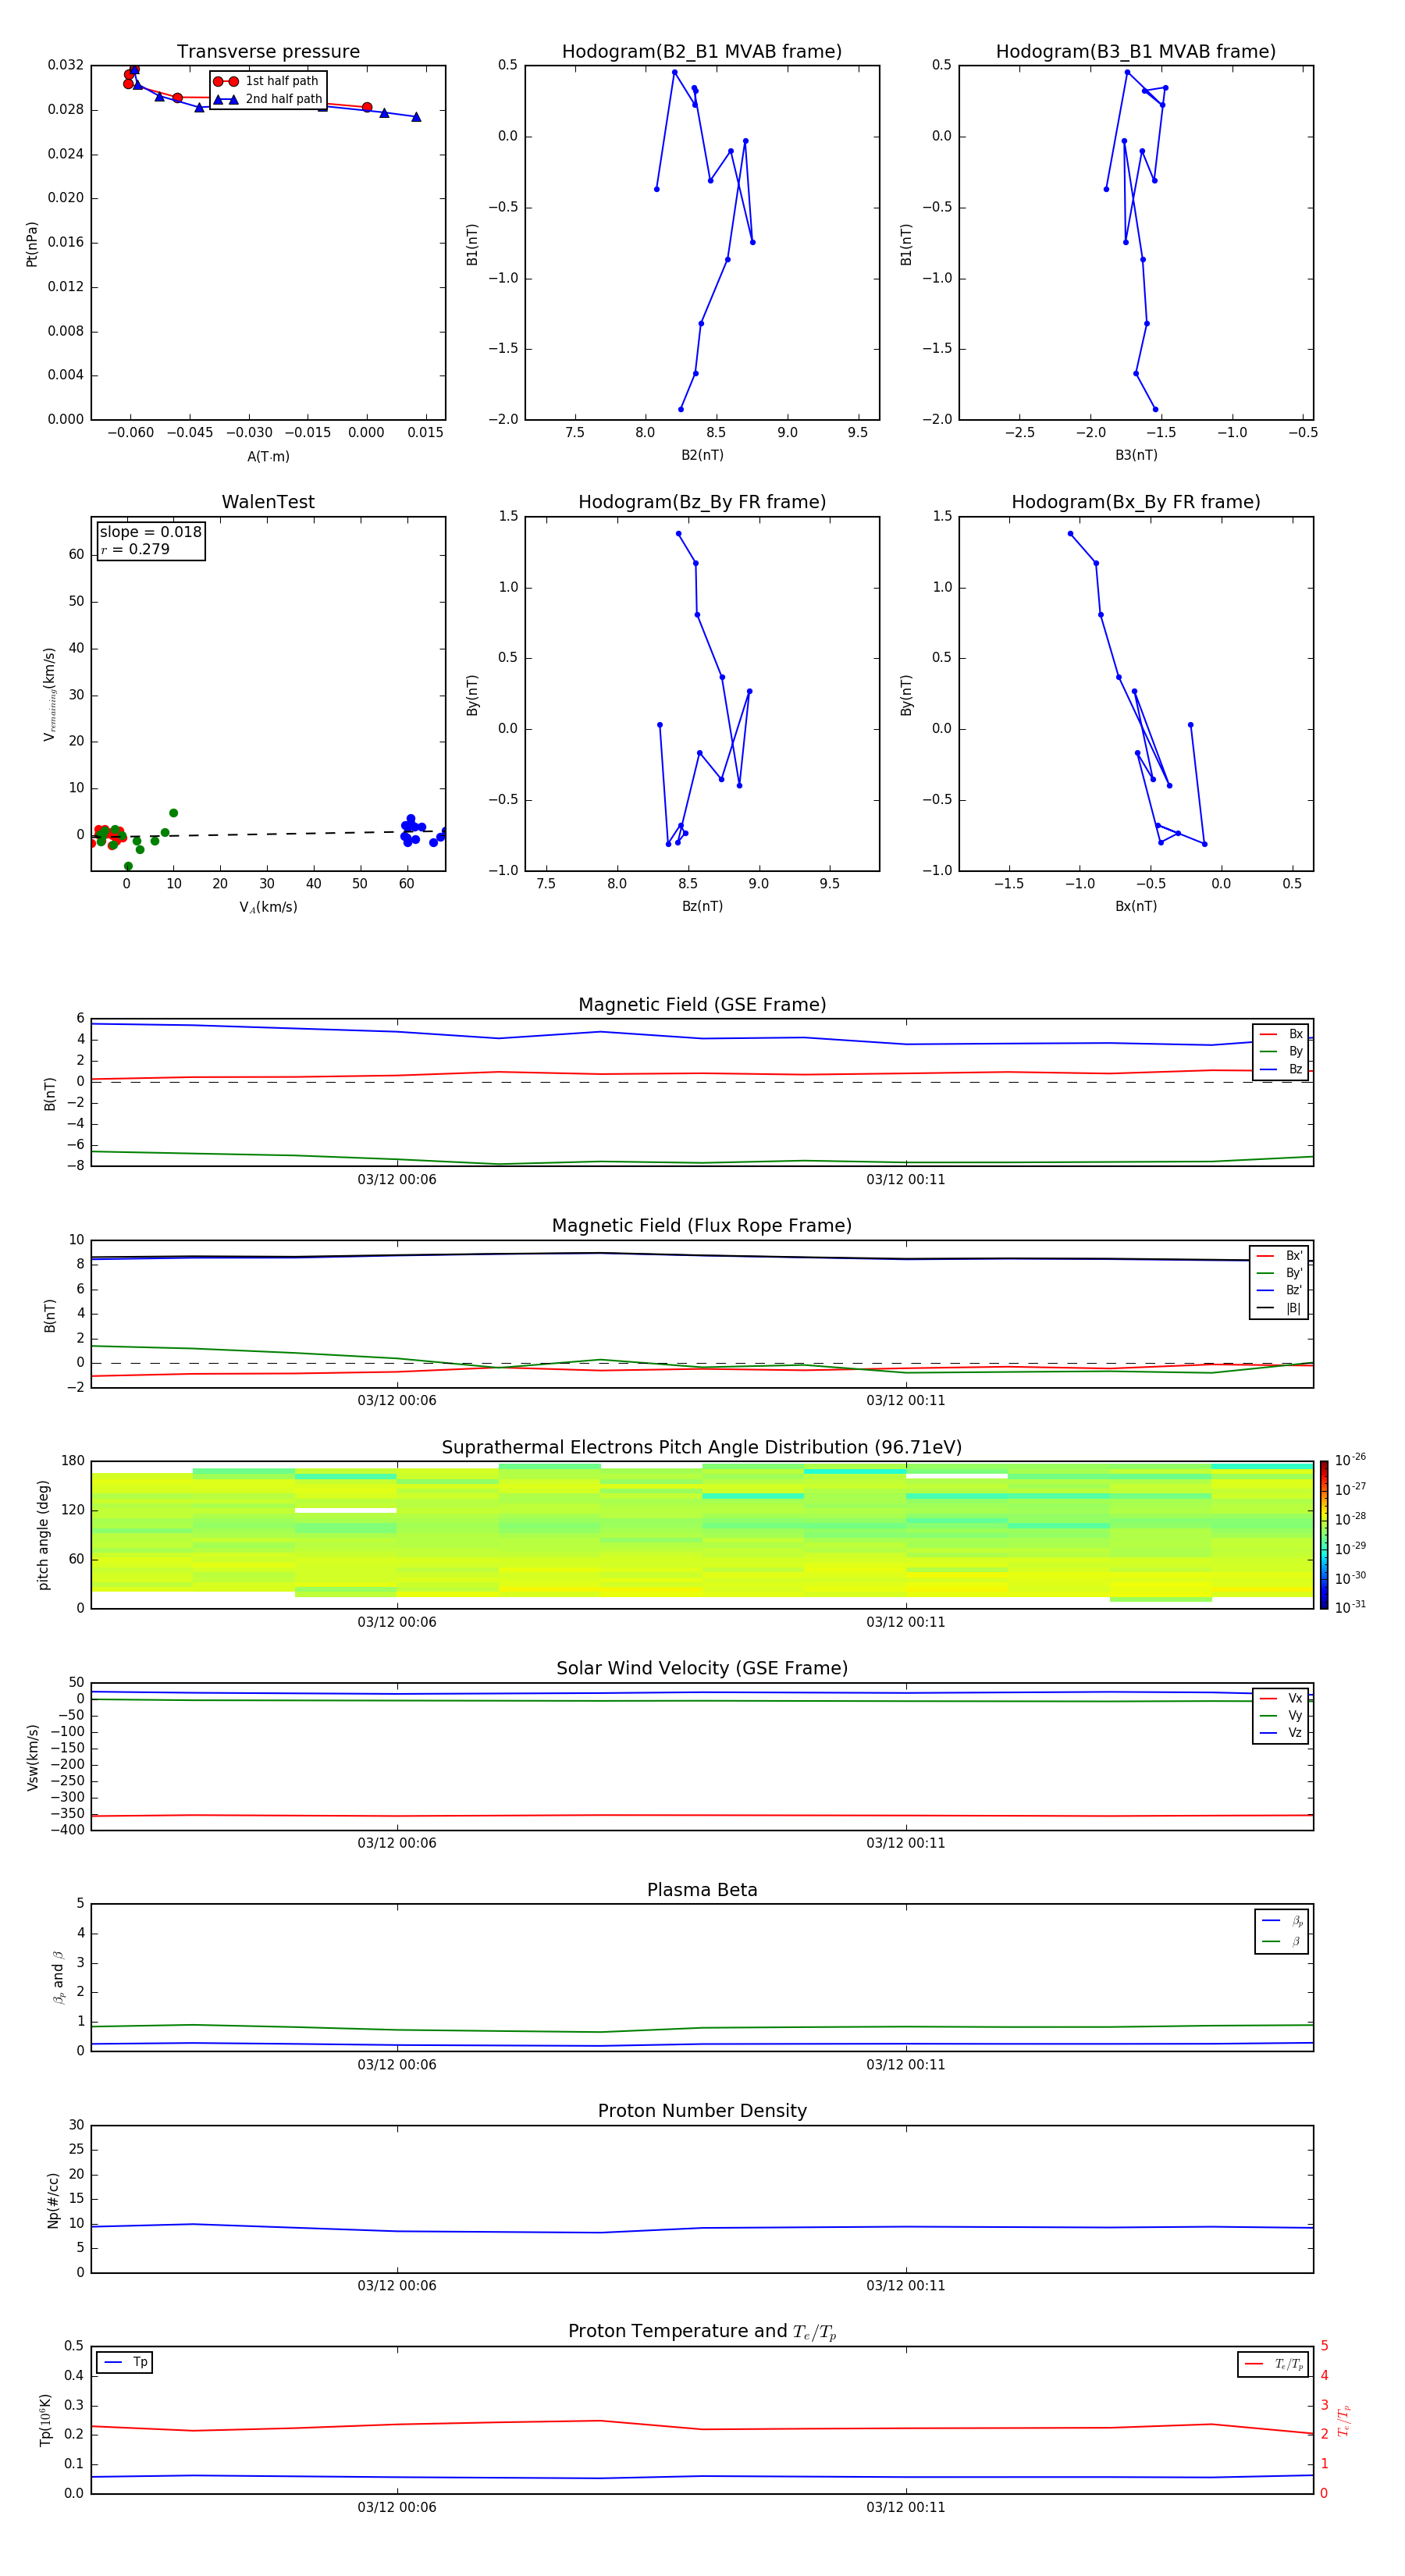
Task: Select the β entry in Plasma Beta legend
Action: (1282, 1941)
